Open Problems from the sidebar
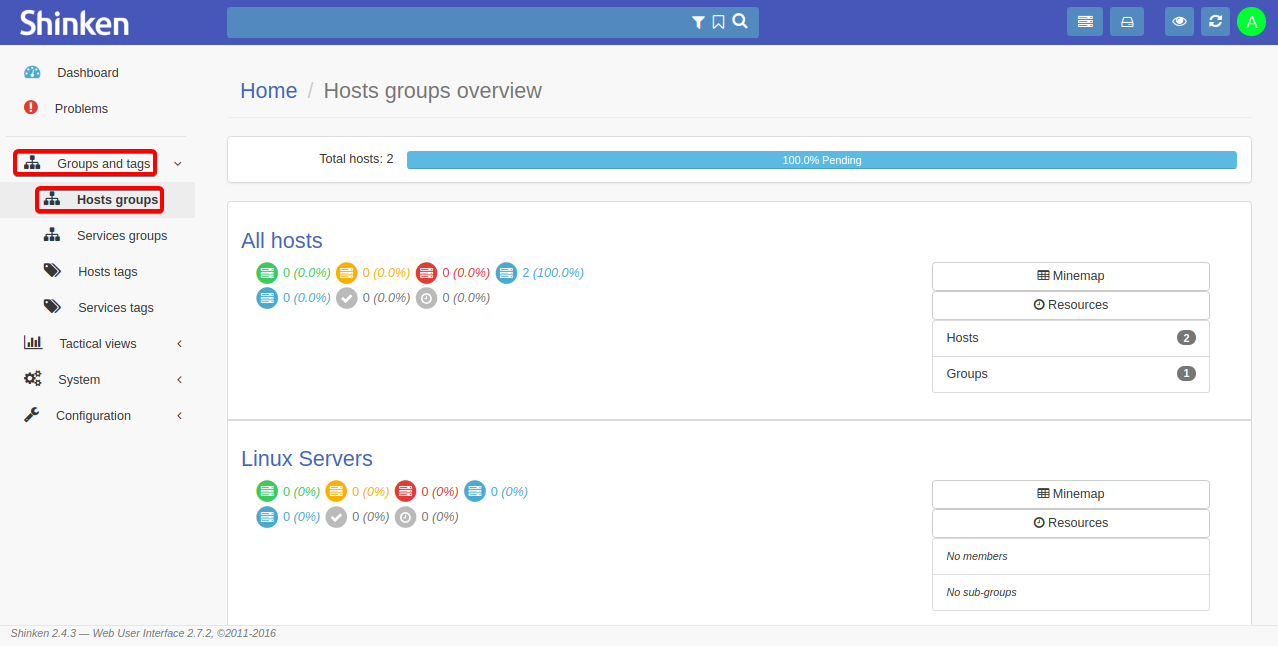 point(81,108)
